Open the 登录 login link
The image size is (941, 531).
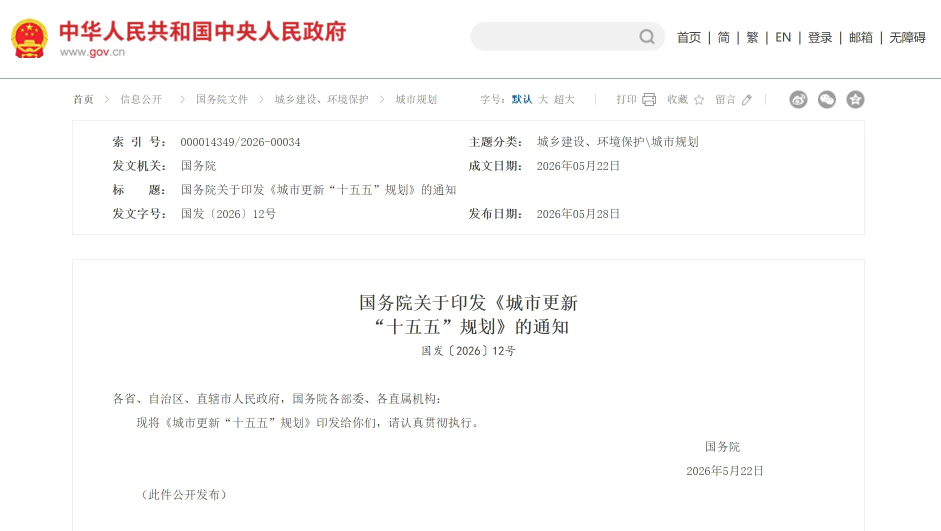tap(820, 38)
